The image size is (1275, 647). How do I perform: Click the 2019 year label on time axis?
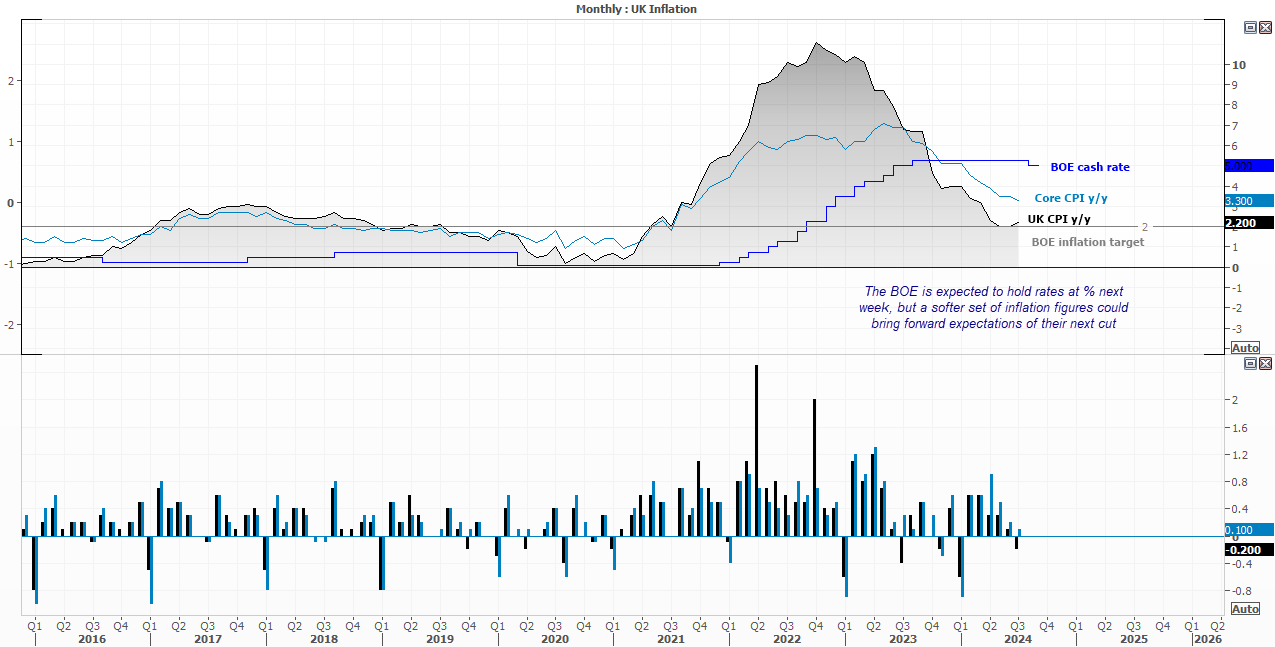[439, 638]
